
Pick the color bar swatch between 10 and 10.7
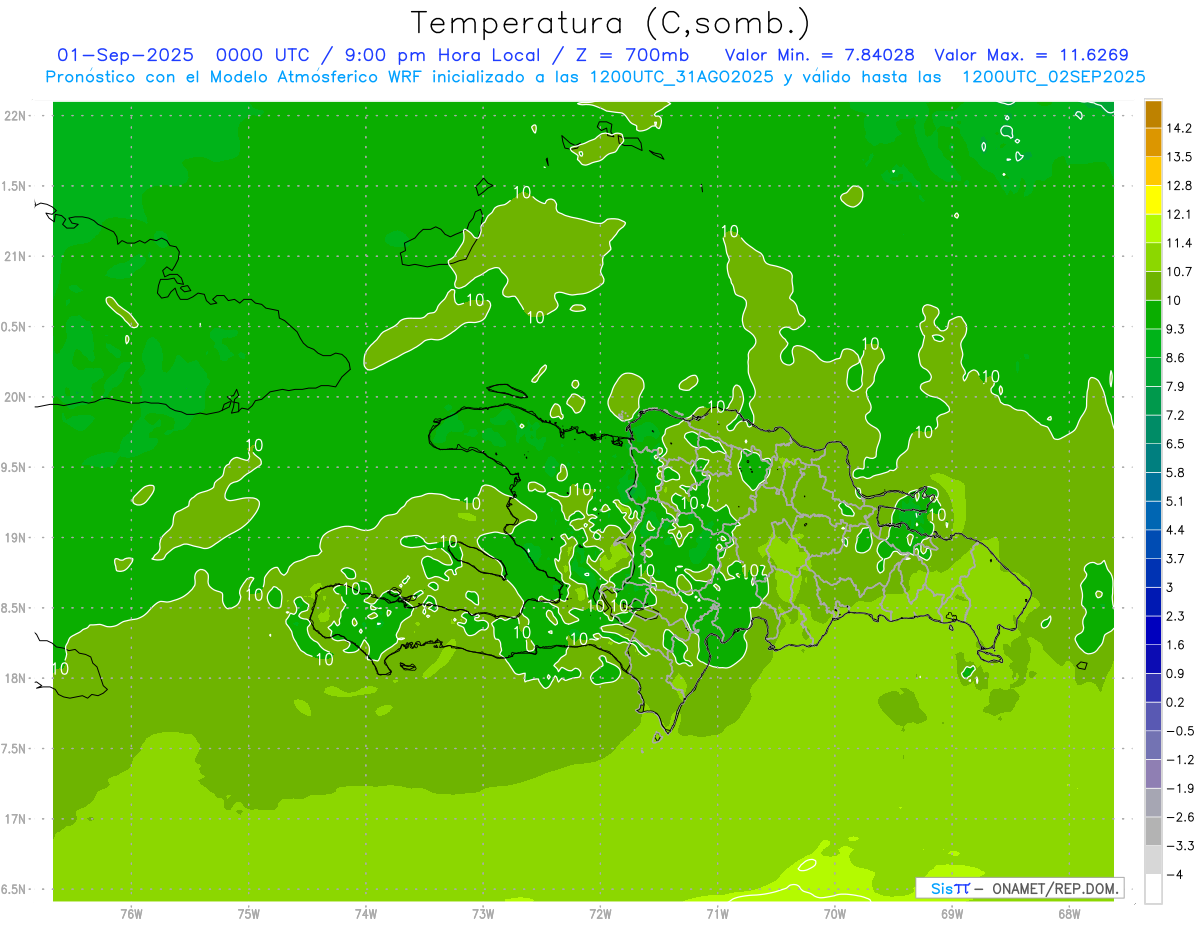pyautogui.click(x=1153, y=286)
